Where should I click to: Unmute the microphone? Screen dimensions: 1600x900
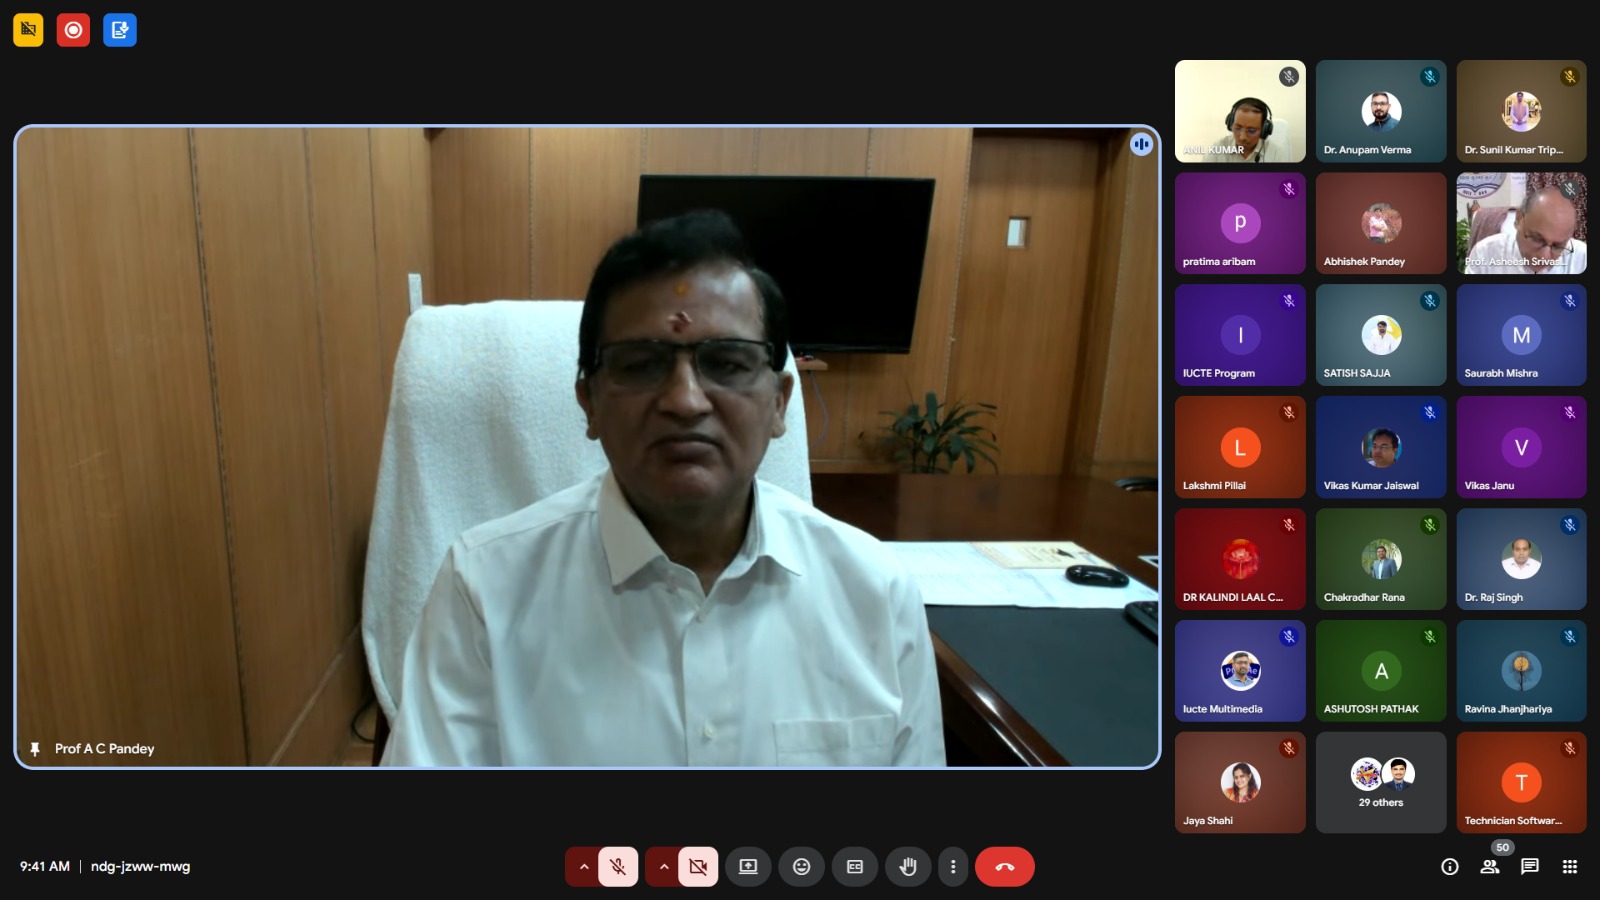(x=618, y=867)
